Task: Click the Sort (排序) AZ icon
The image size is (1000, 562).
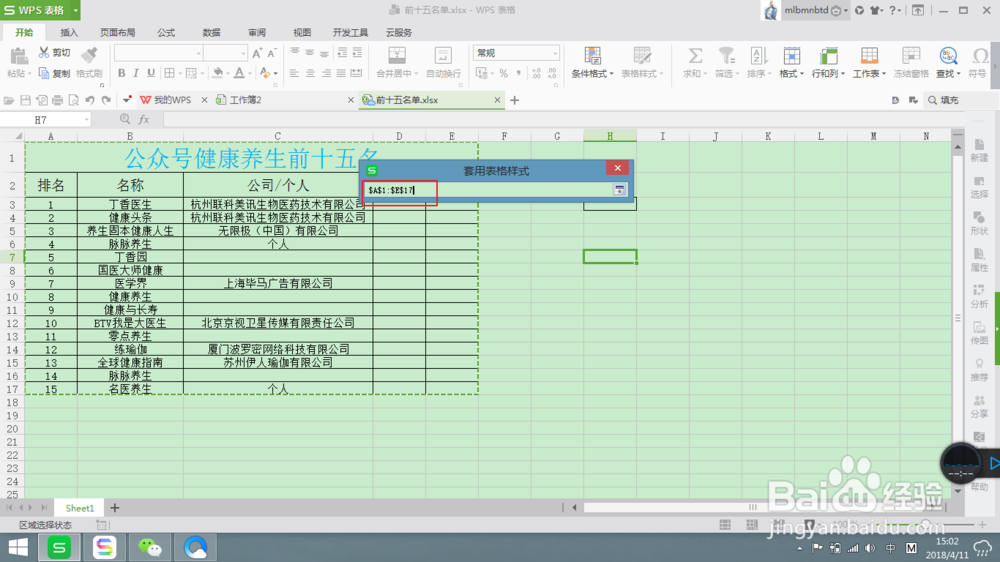Action: coord(758,56)
